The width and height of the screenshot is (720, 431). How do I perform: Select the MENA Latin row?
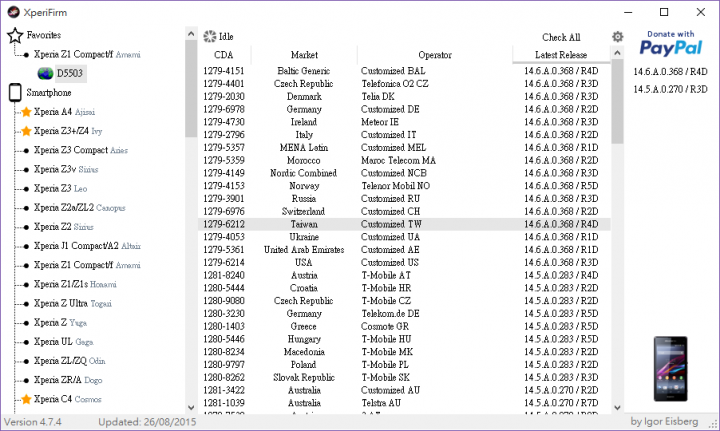coord(404,148)
